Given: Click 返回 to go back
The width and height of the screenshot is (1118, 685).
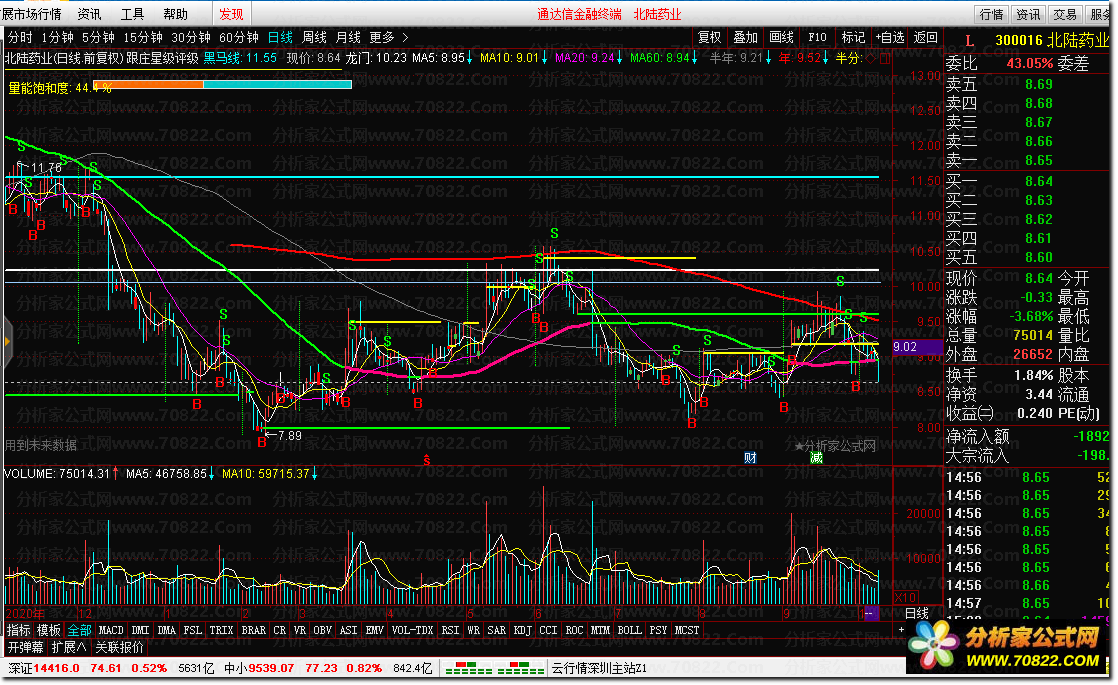Looking at the screenshot, I should (925, 37).
